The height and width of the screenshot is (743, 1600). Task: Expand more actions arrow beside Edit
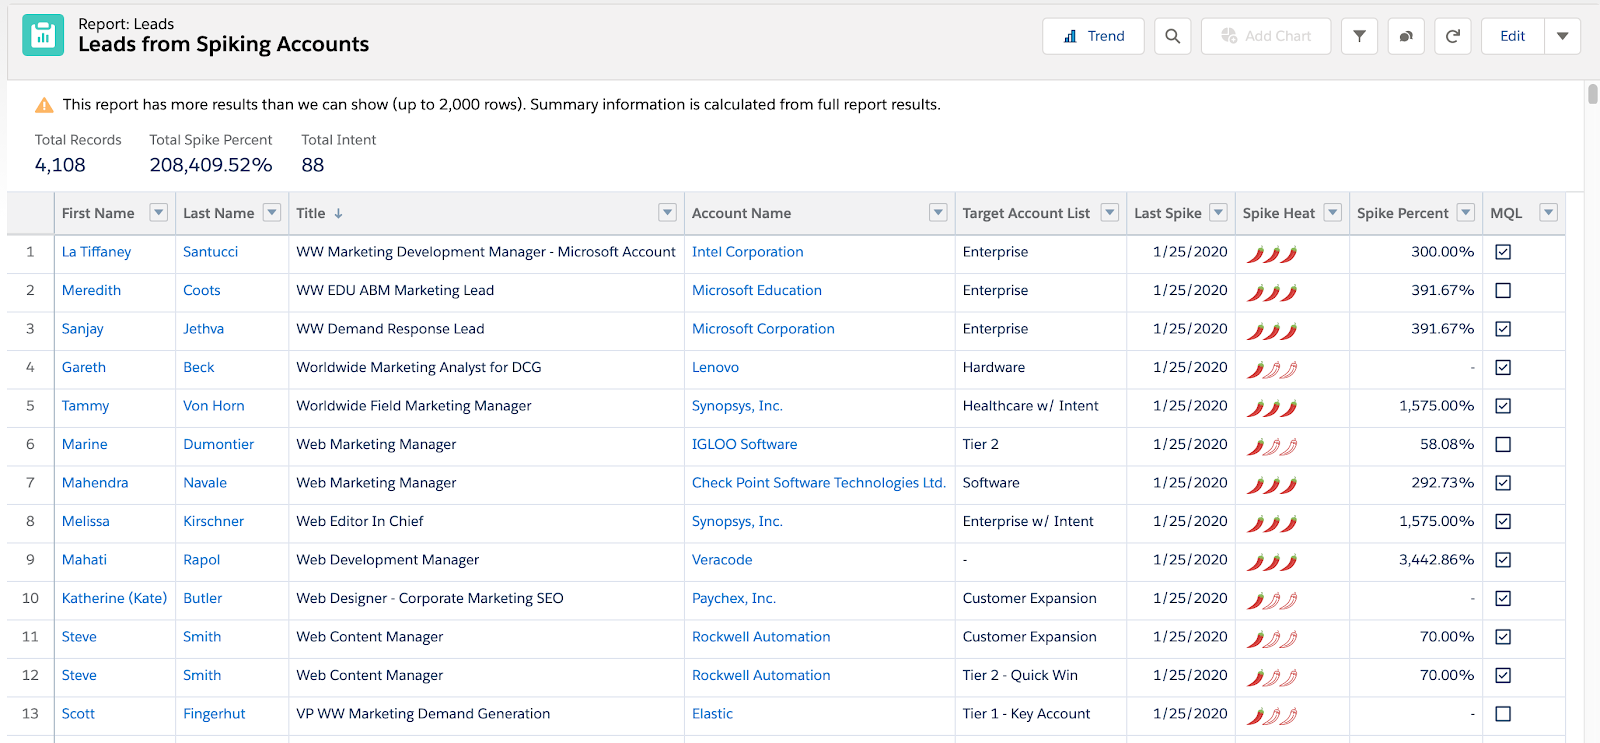(1562, 36)
